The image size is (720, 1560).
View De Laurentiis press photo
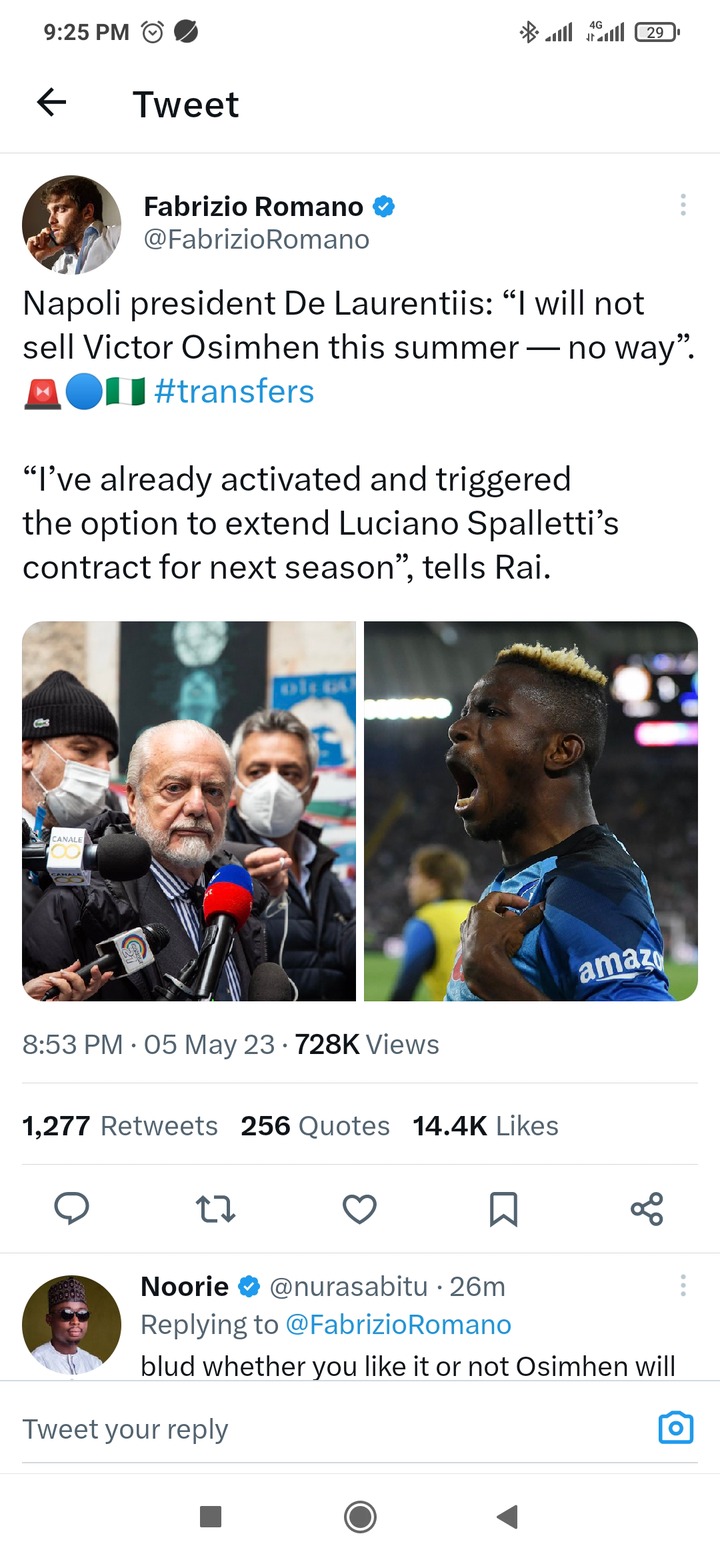pyautogui.click(x=189, y=811)
